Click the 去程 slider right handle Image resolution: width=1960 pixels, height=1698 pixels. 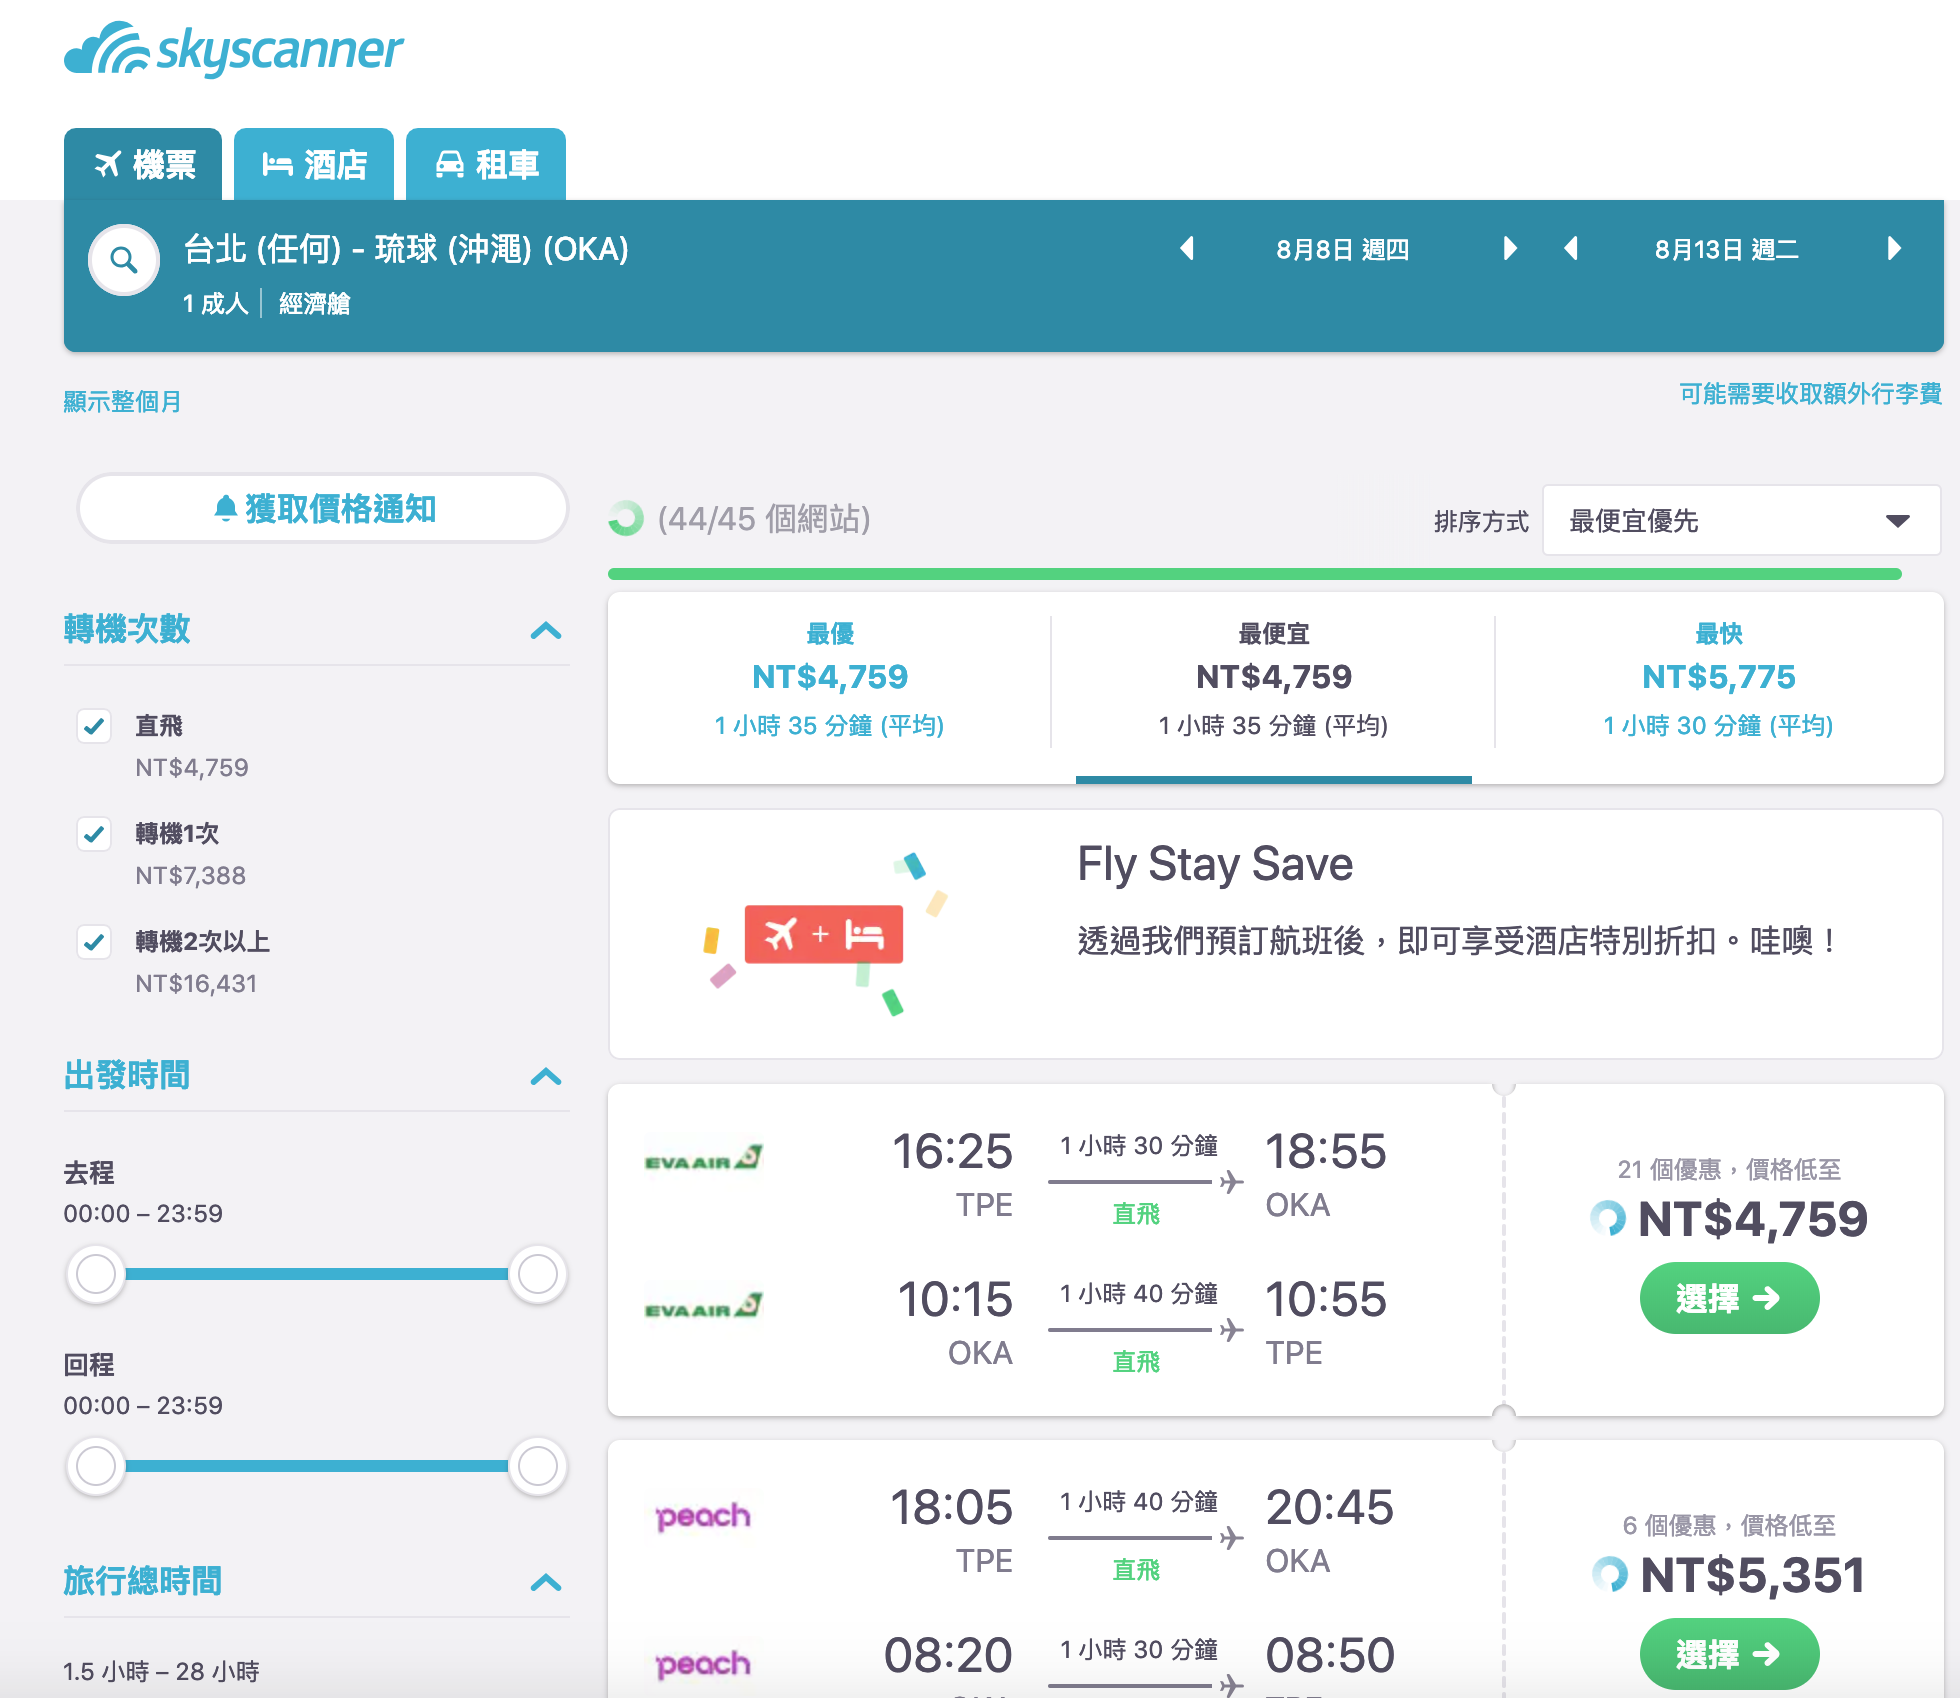point(538,1274)
